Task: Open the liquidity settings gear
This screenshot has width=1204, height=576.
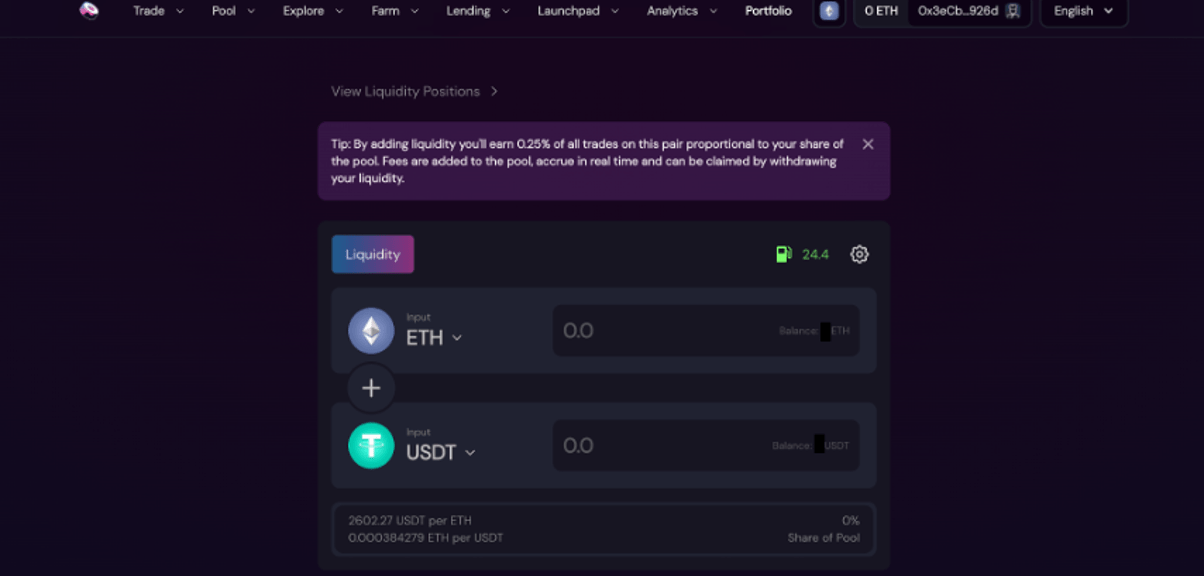Action: click(x=859, y=254)
